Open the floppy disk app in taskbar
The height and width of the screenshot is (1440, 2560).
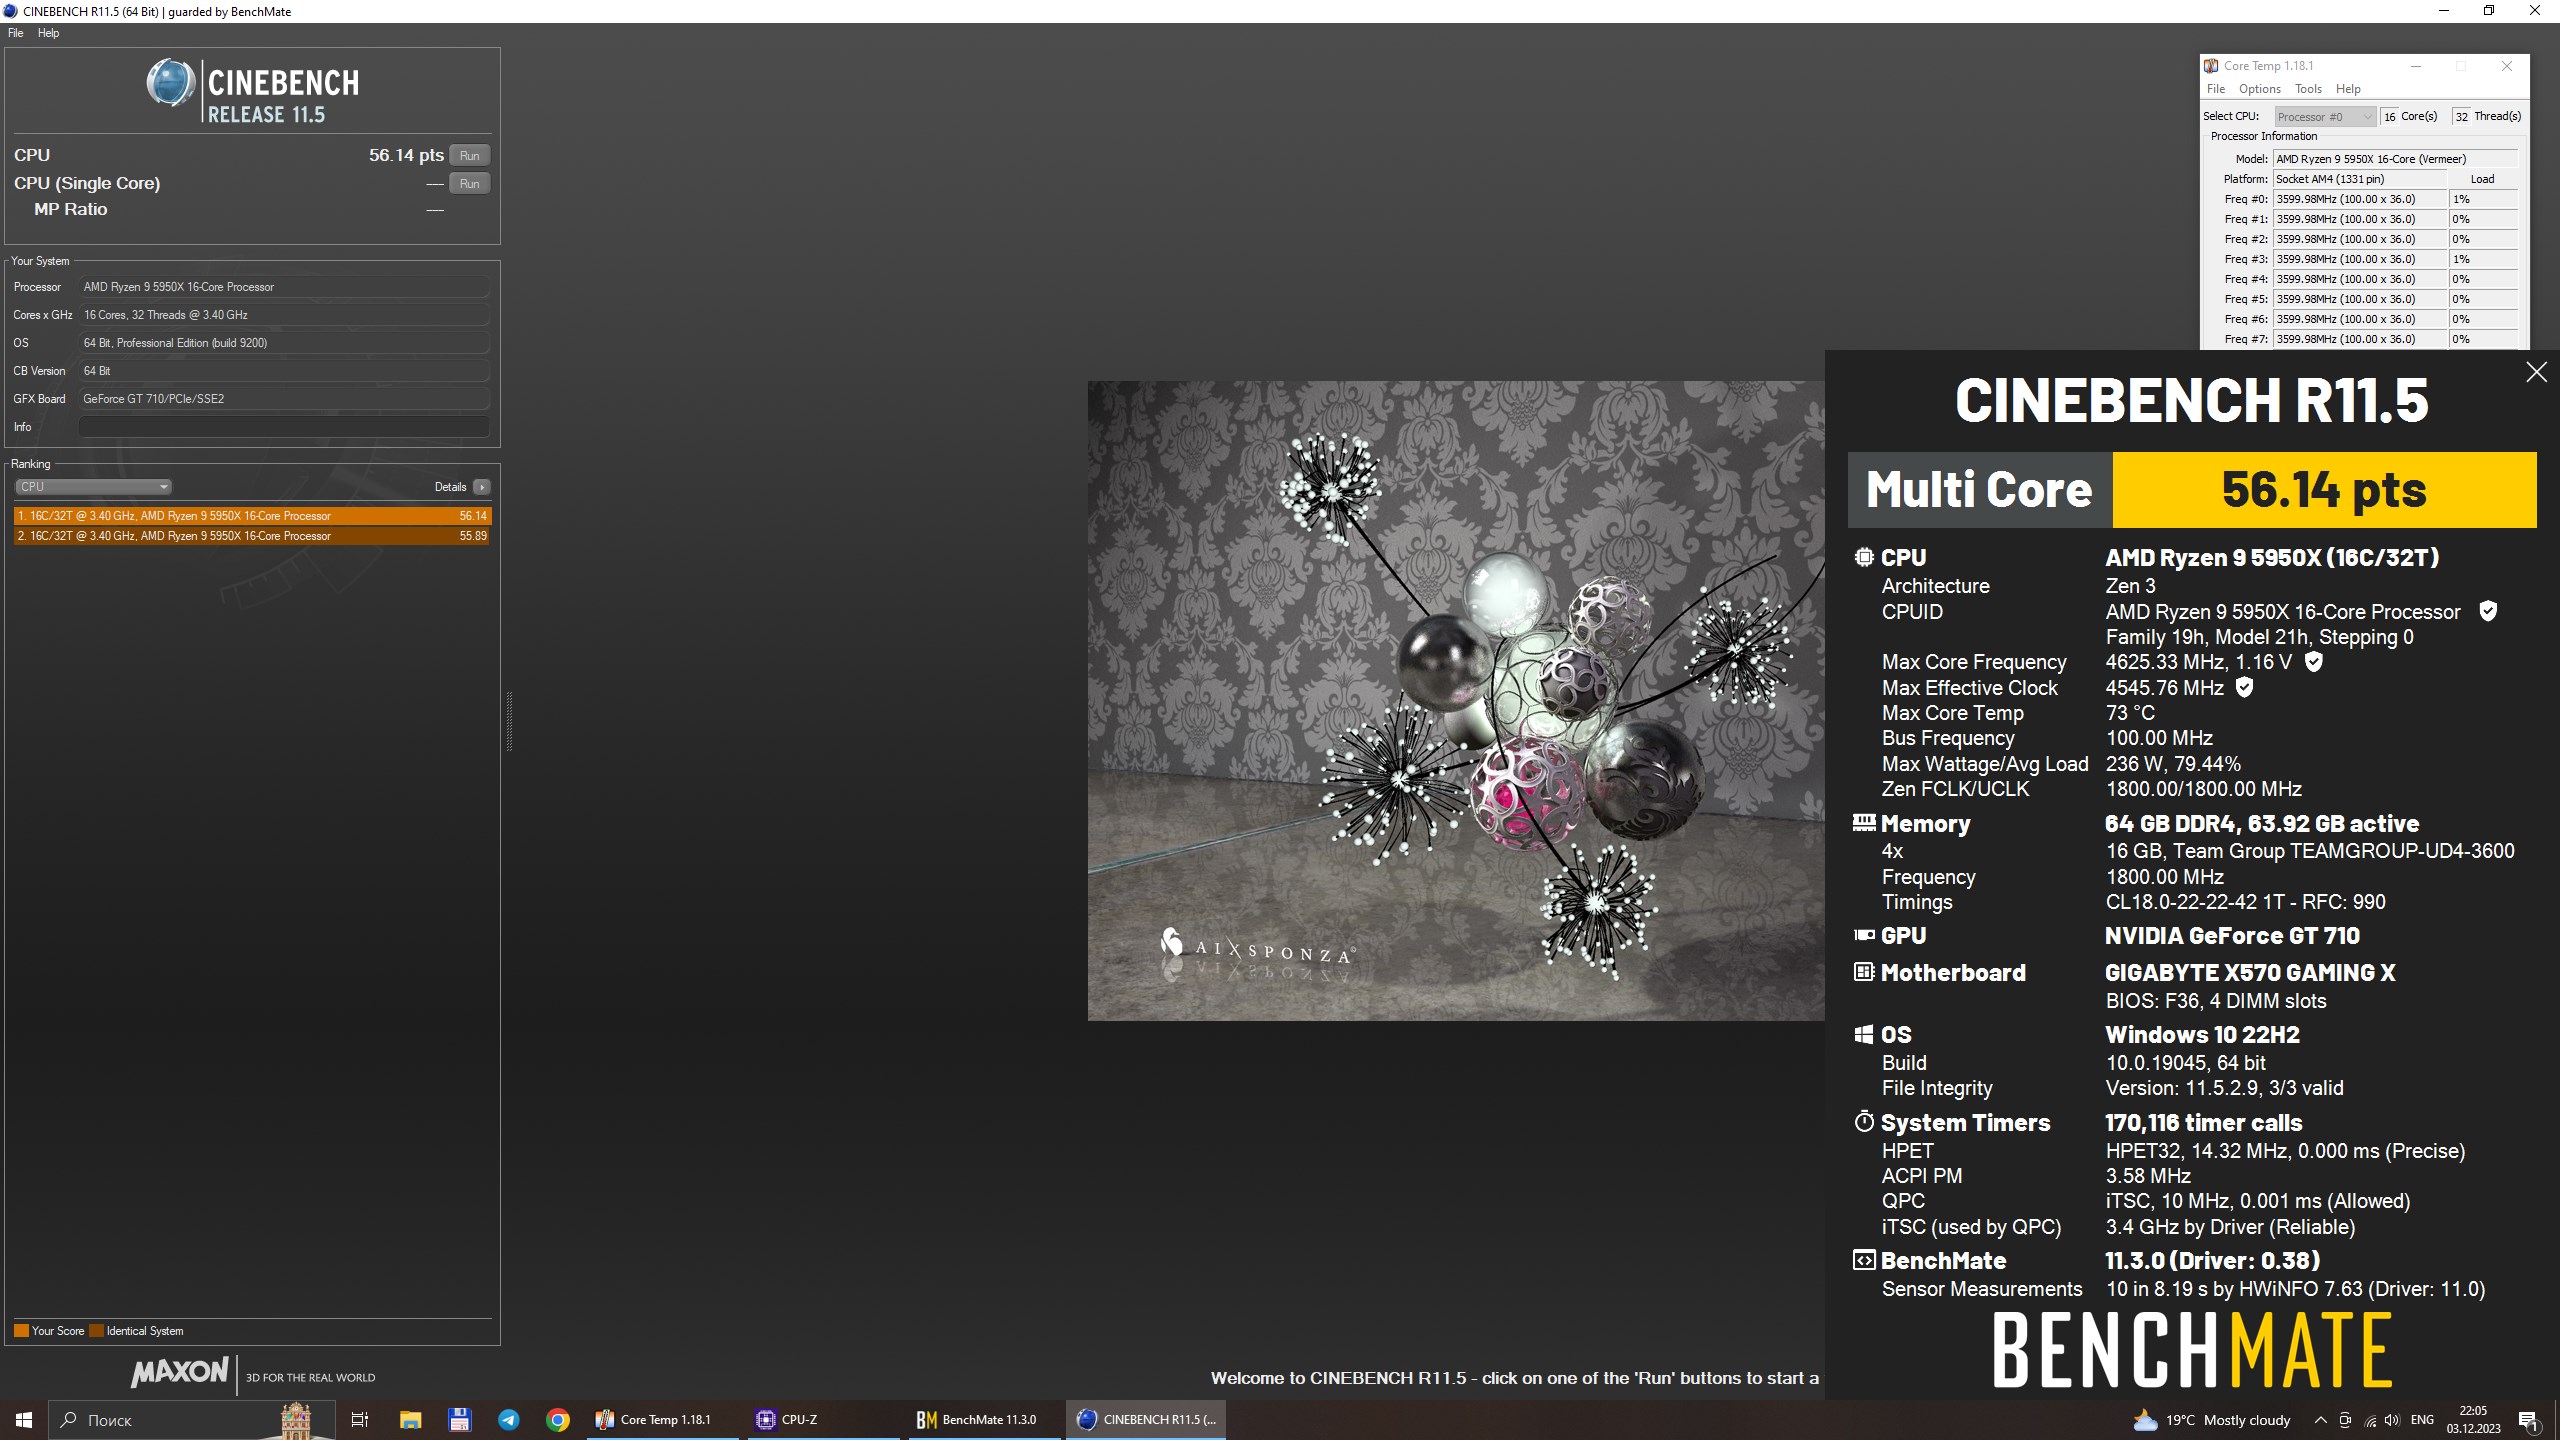[x=459, y=1420]
